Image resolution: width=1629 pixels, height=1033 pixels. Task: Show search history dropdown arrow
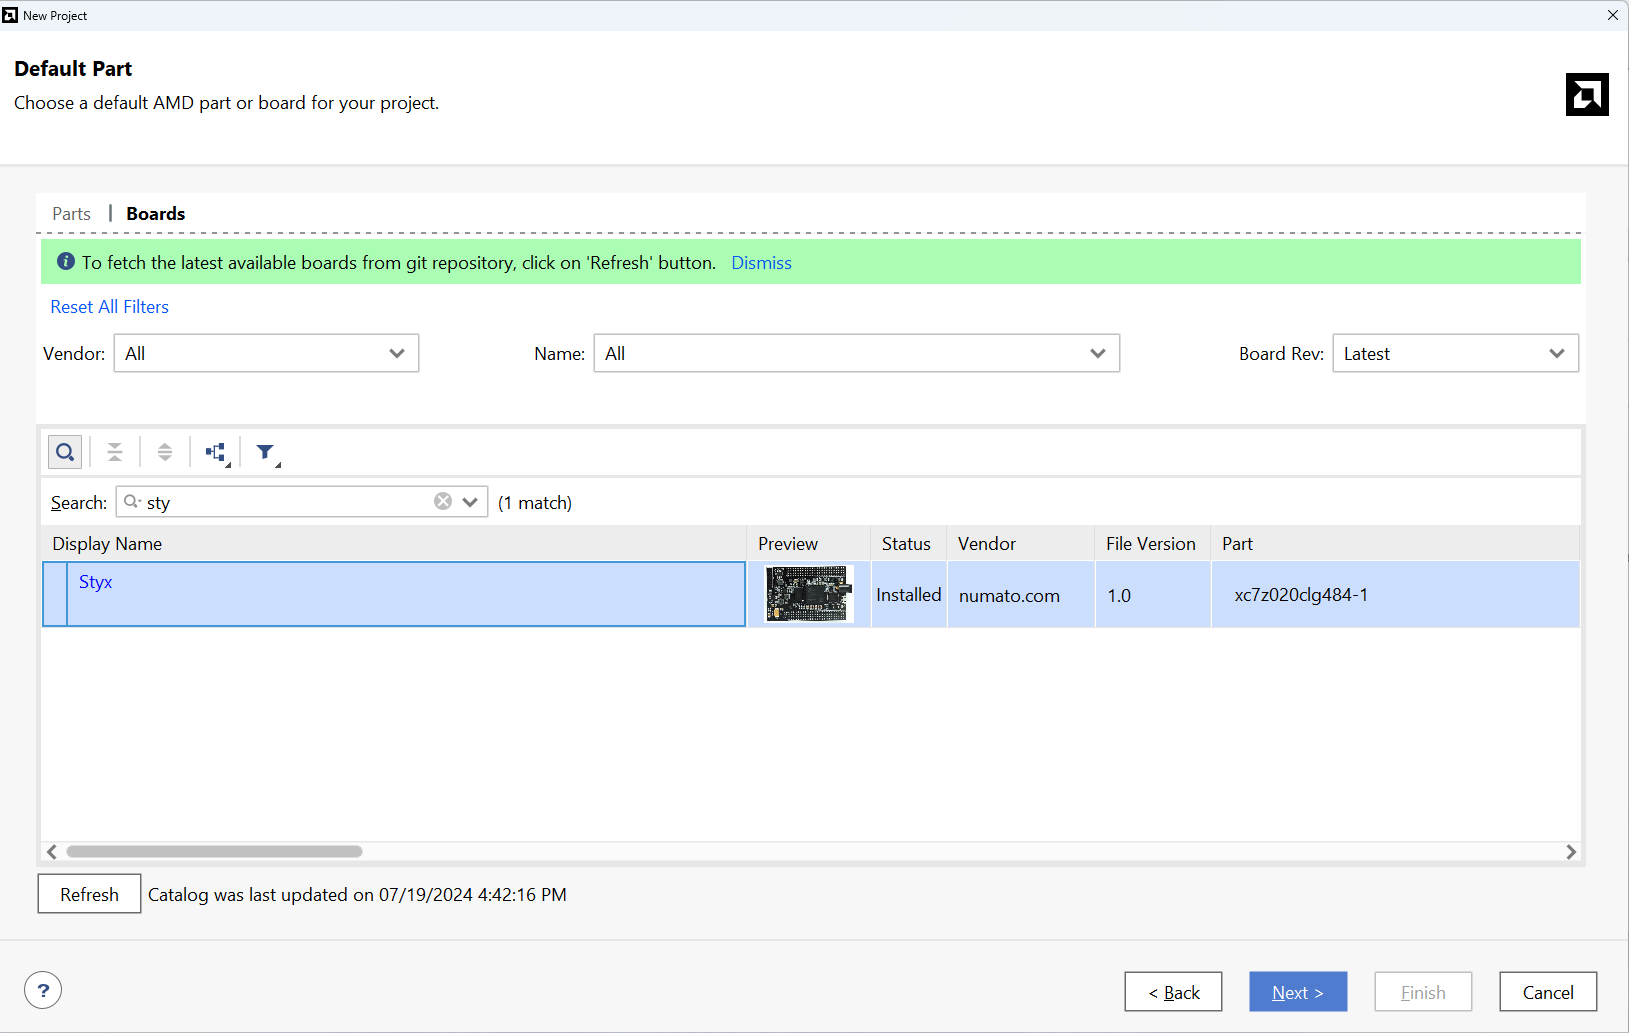tap(470, 502)
